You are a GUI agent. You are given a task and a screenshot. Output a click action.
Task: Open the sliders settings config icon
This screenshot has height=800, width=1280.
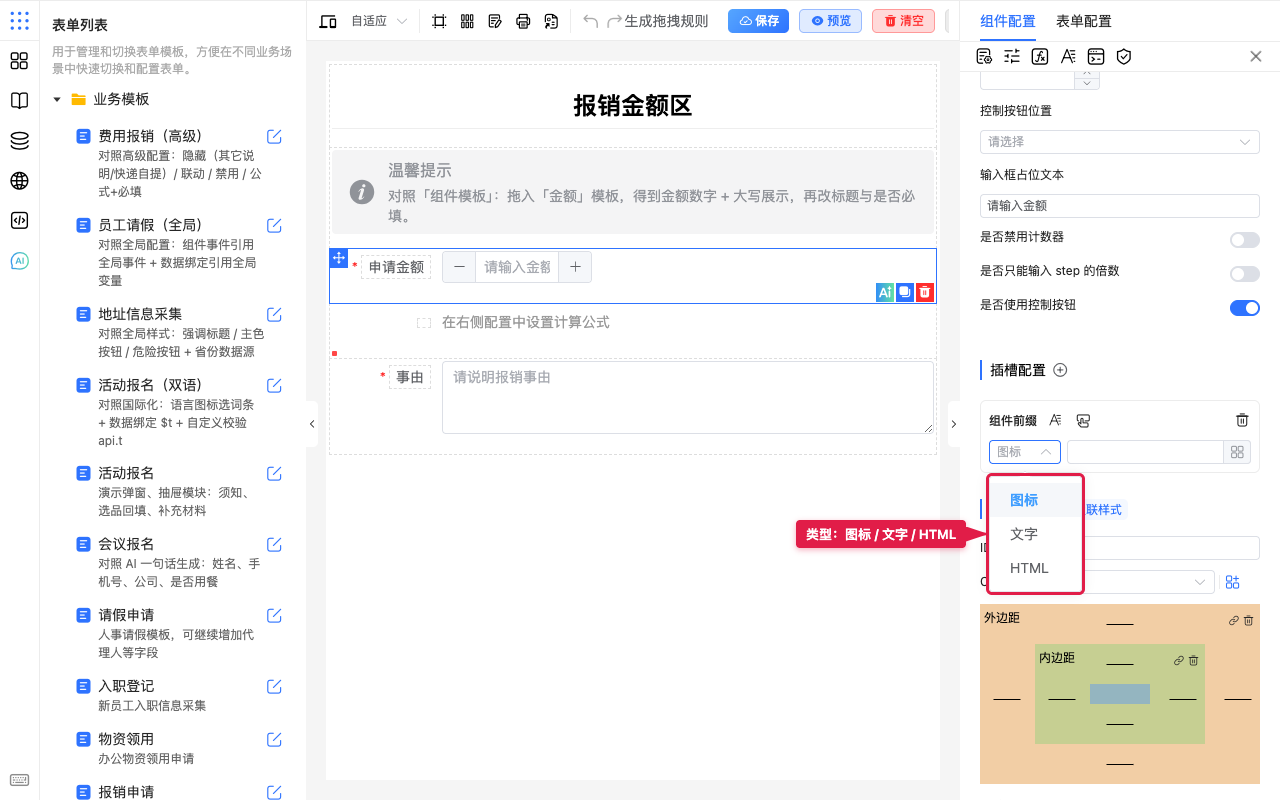(1012, 56)
